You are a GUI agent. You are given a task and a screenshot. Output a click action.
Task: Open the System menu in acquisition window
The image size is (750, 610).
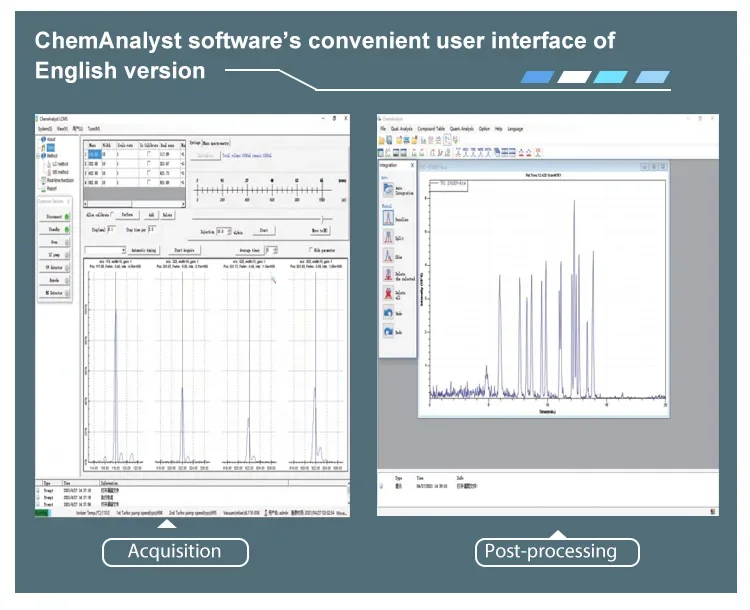pyautogui.click(x=44, y=129)
